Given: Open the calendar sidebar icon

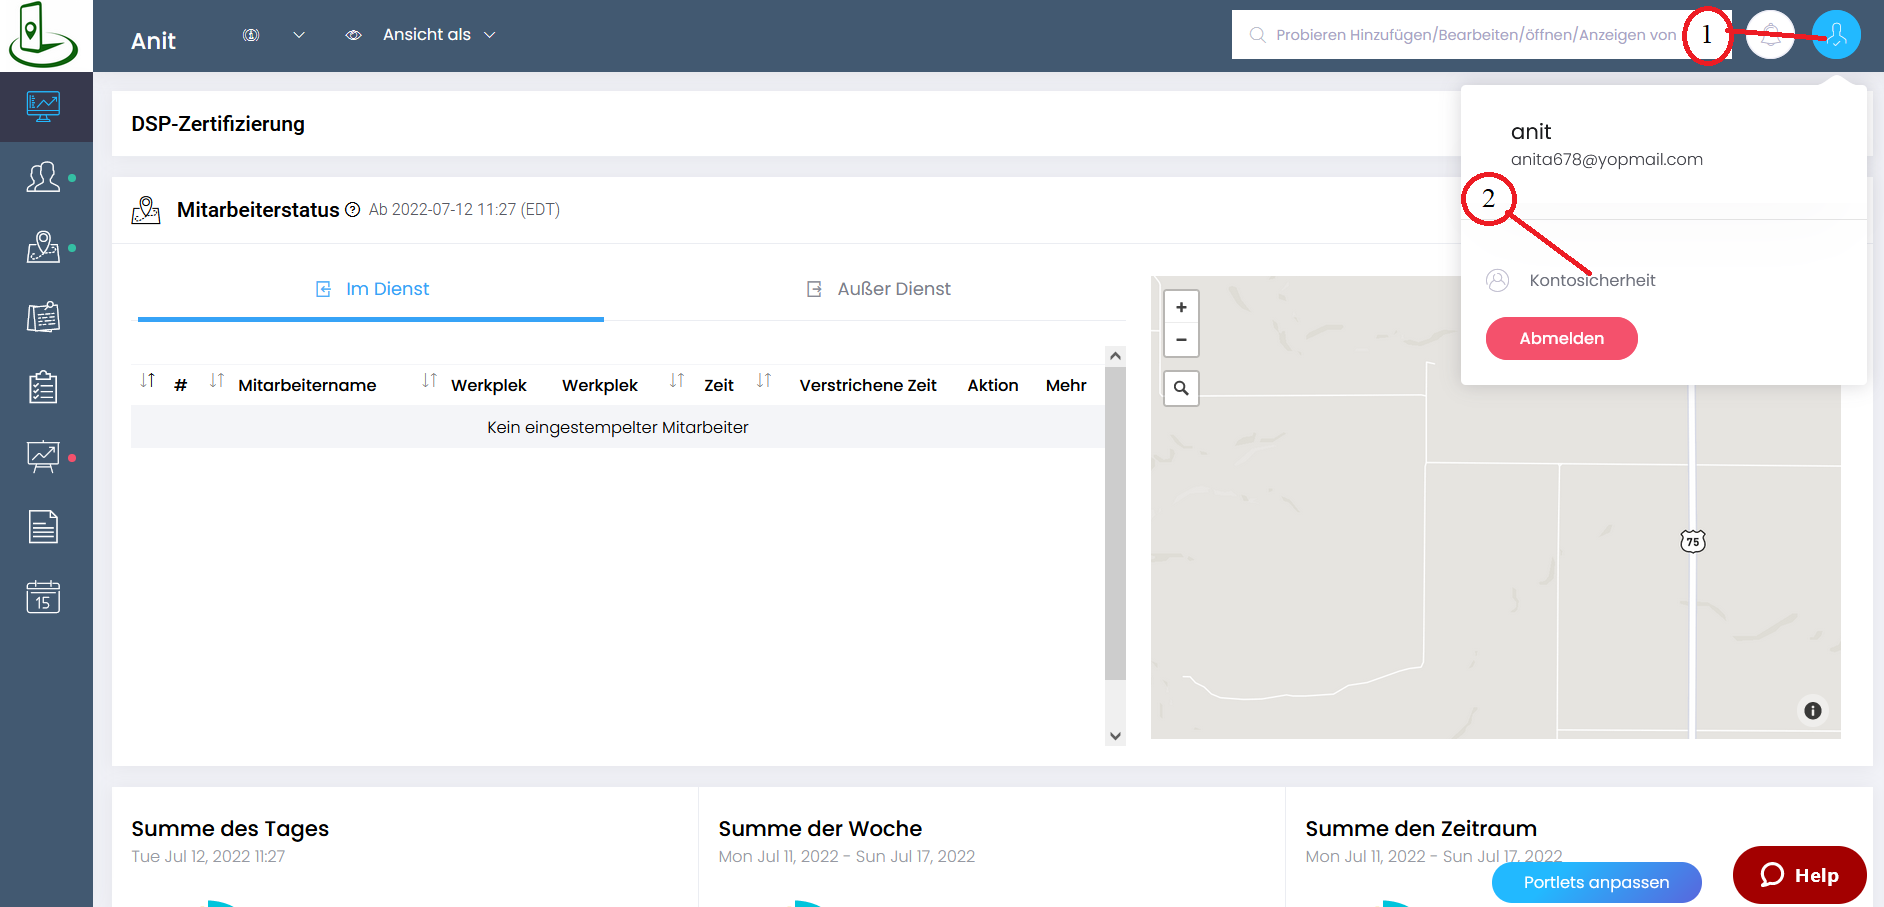Looking at the screenshot, I should [43, 597].
